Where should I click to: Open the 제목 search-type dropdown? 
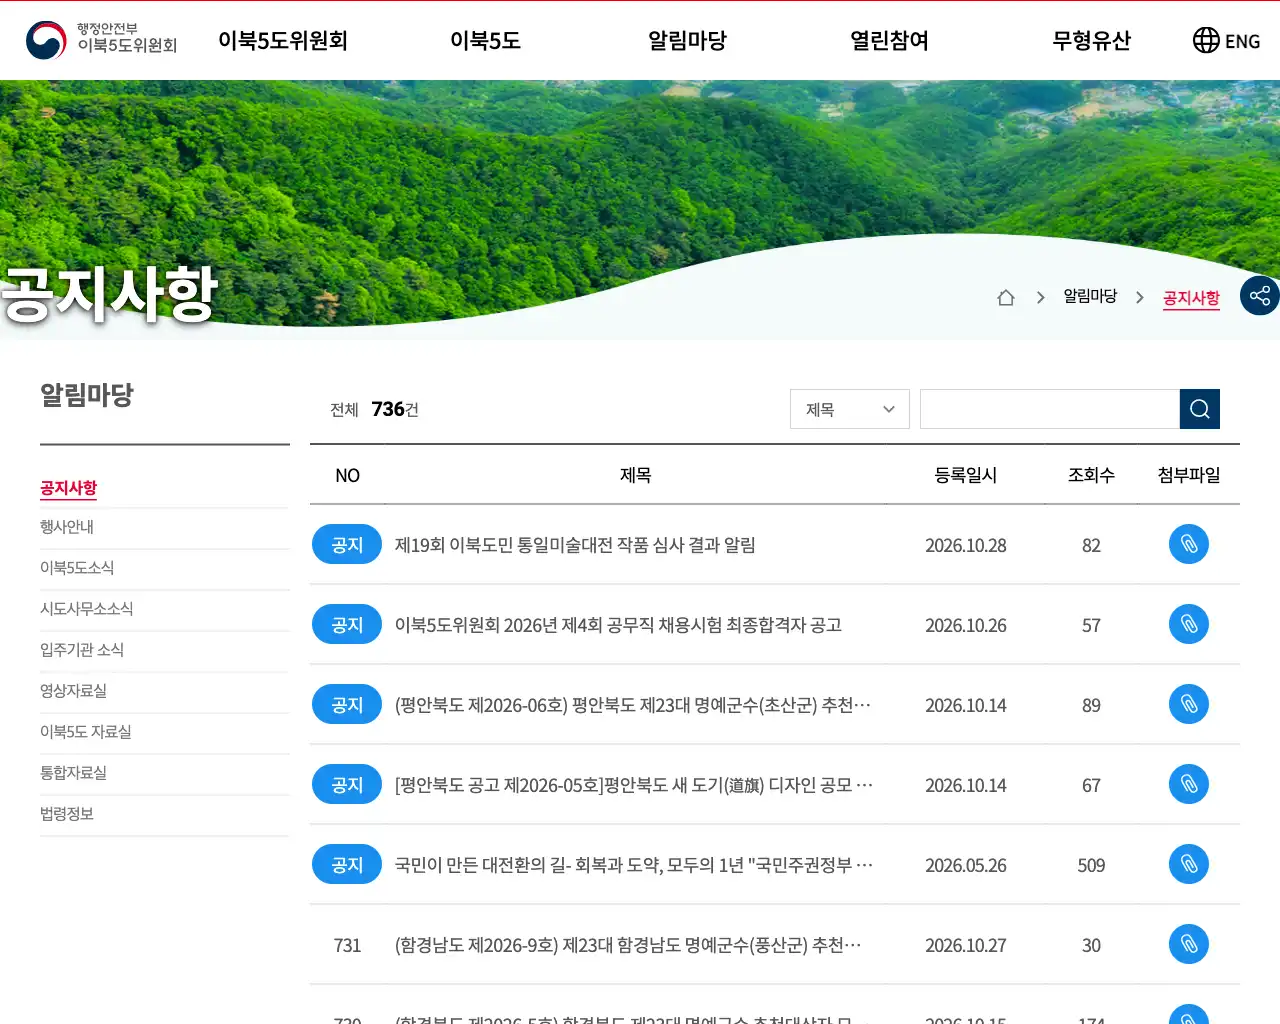click(x=850, y=409)
